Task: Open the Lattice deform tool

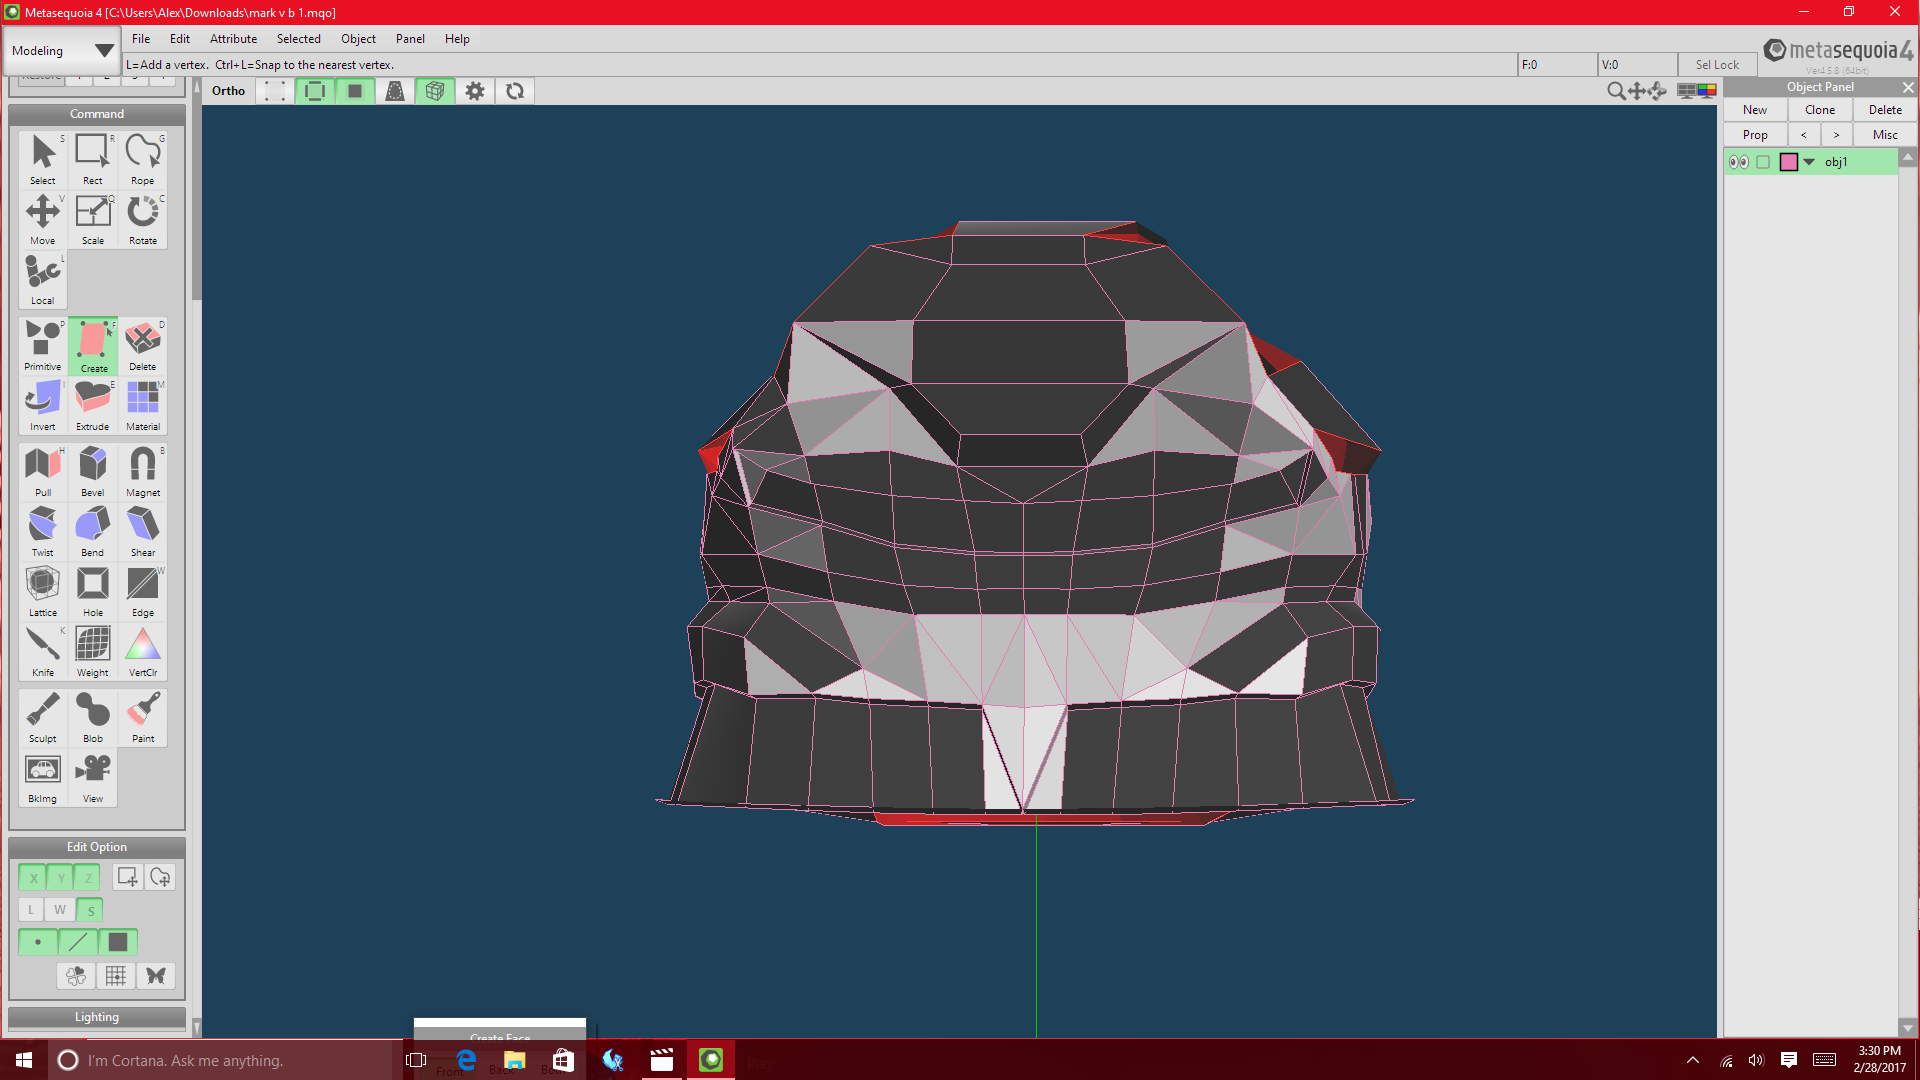Action: point(43,591)
